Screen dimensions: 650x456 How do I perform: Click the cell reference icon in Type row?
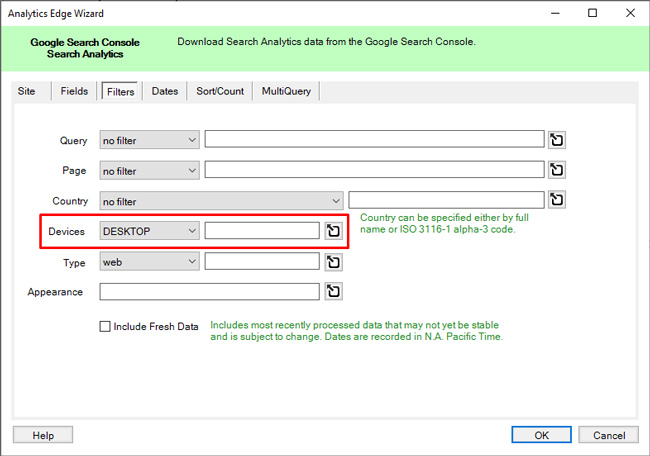coord(333,262)
